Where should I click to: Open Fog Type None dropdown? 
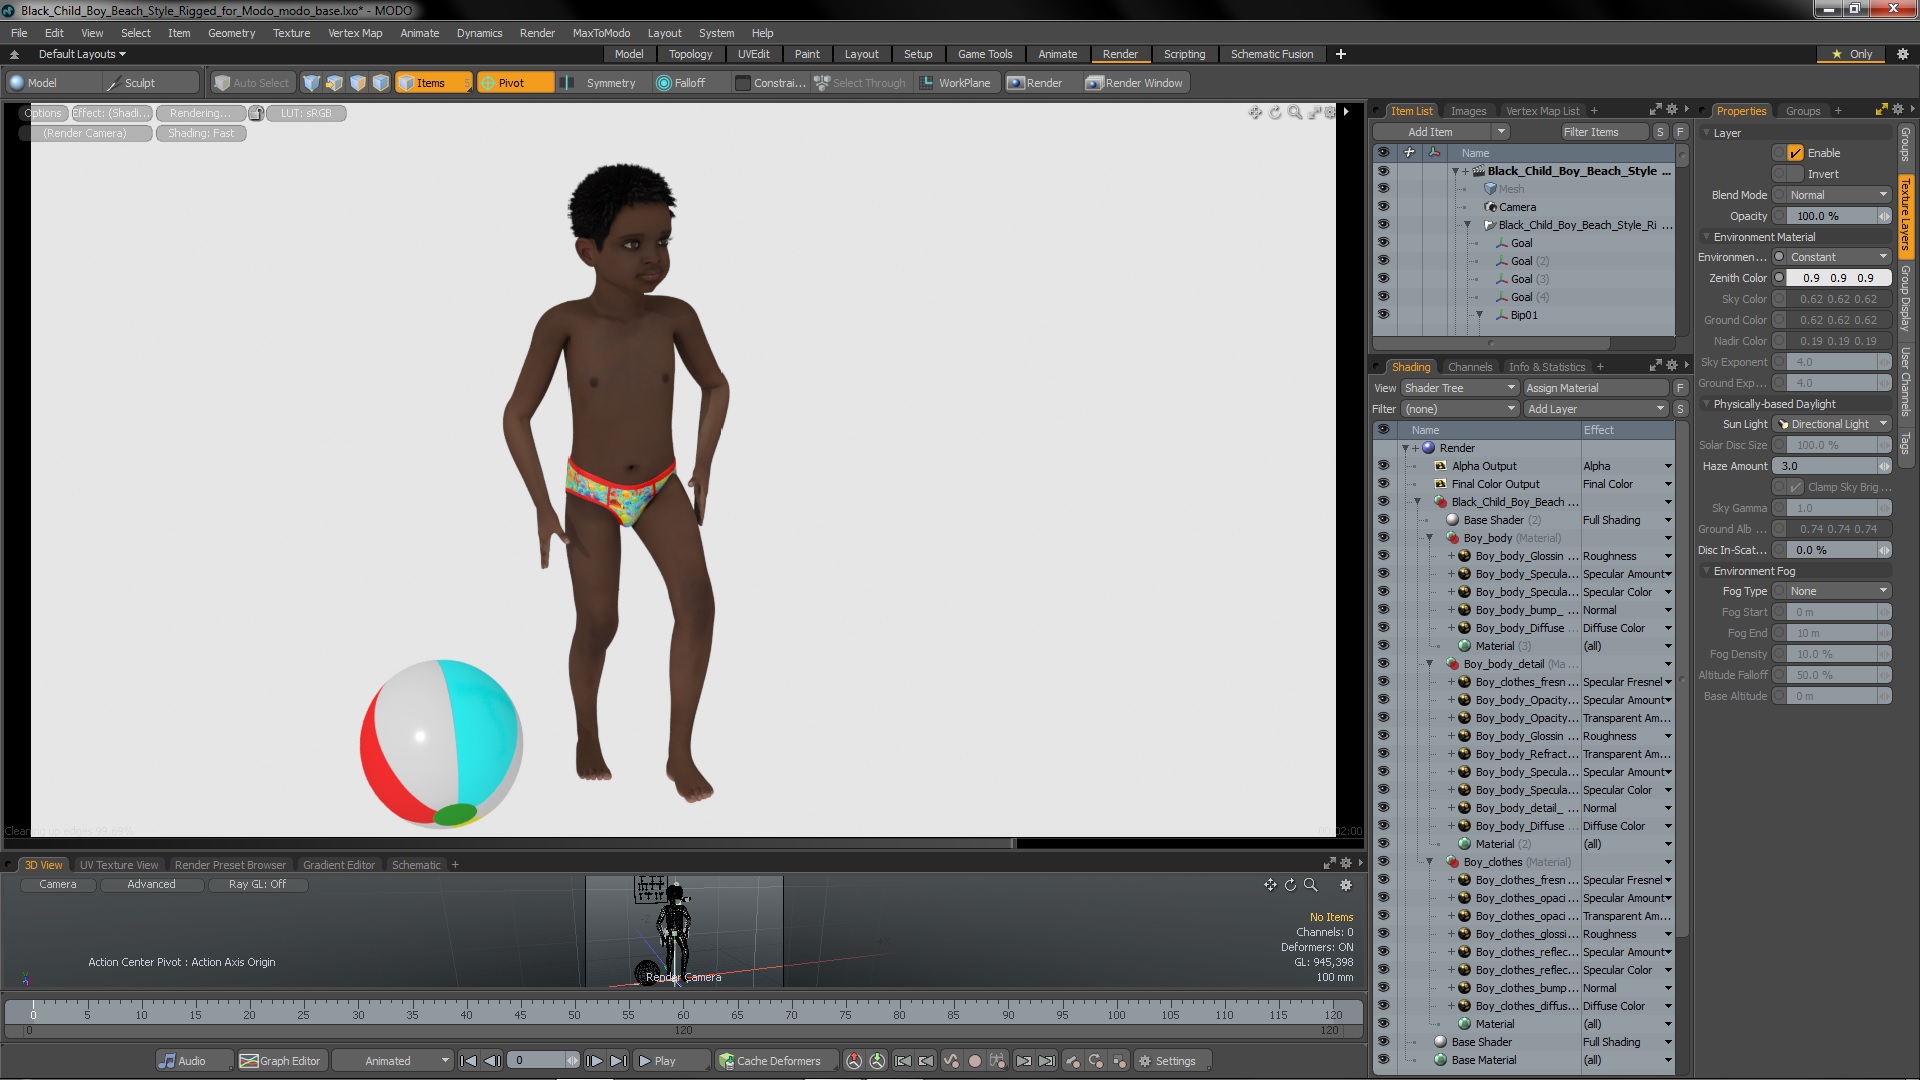tap(1838, 591)
